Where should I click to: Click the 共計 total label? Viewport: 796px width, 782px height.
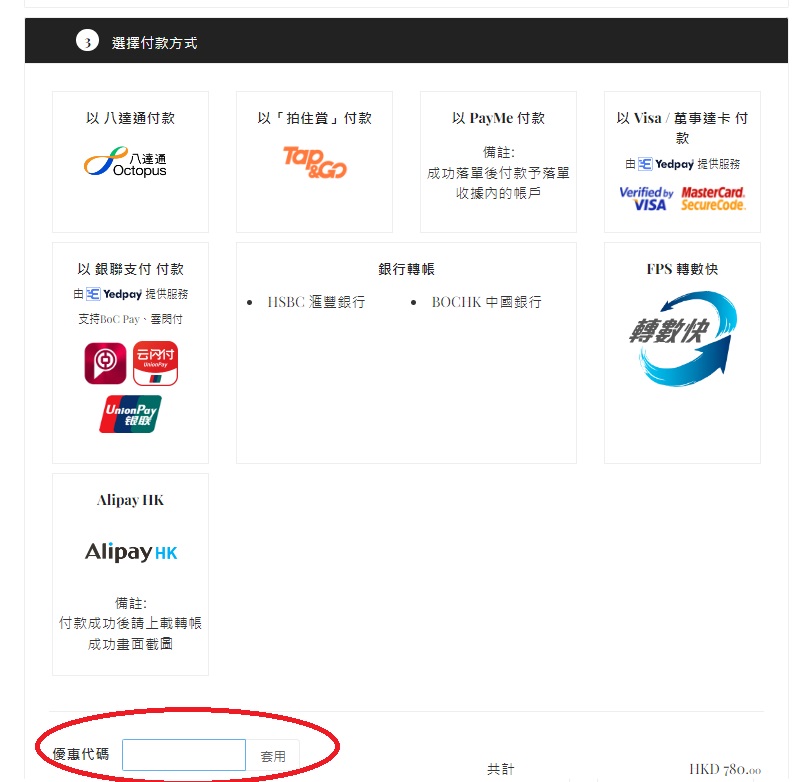(x=501, y=769)
